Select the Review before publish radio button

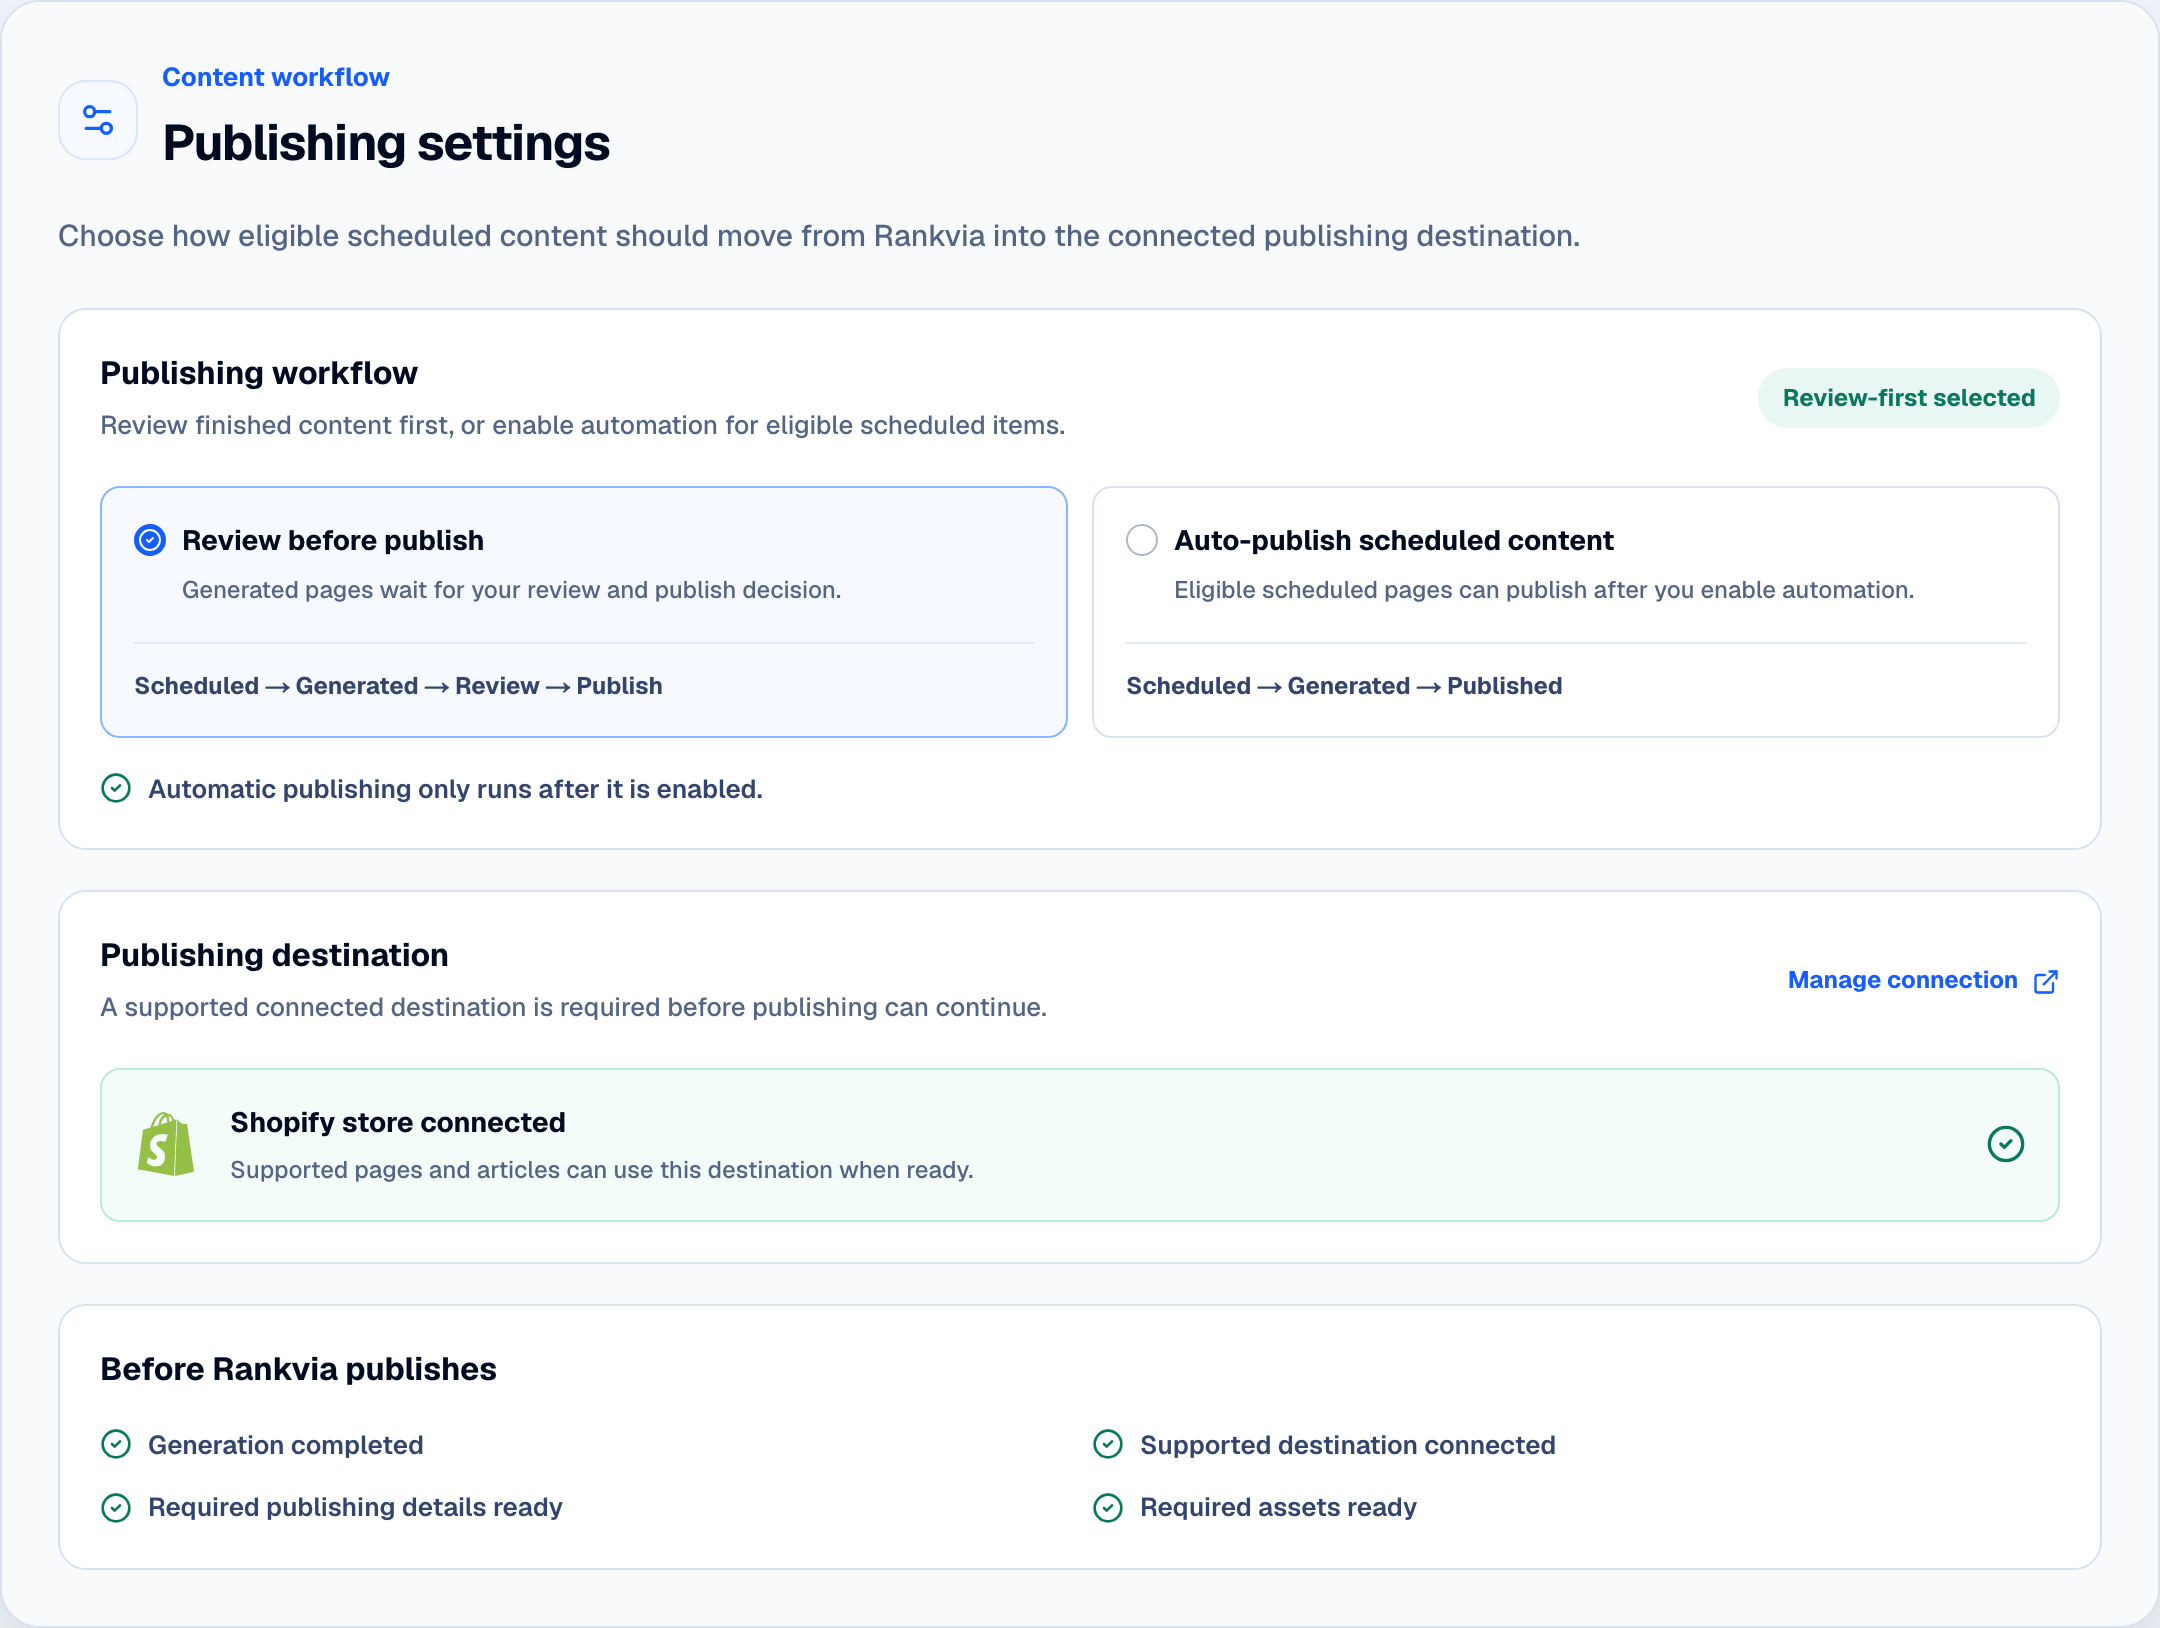point(150,540)
